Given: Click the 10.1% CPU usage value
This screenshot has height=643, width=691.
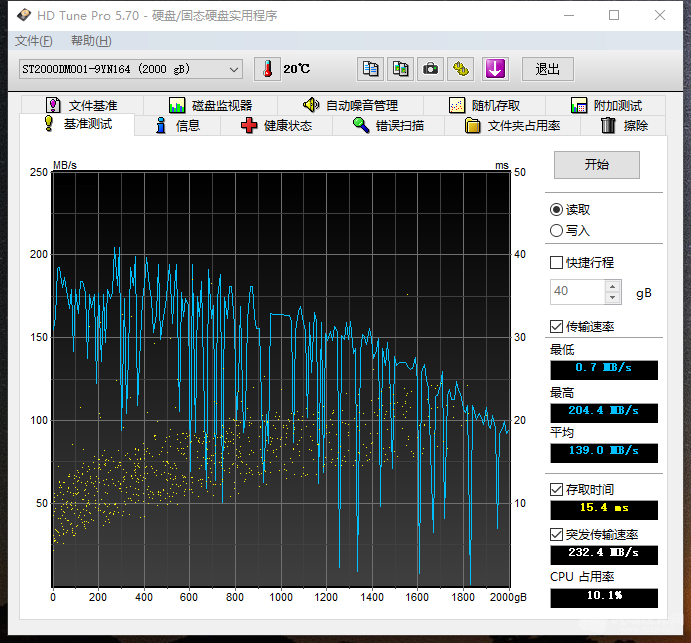Looking at the screenshot, I should coord(604,598).
